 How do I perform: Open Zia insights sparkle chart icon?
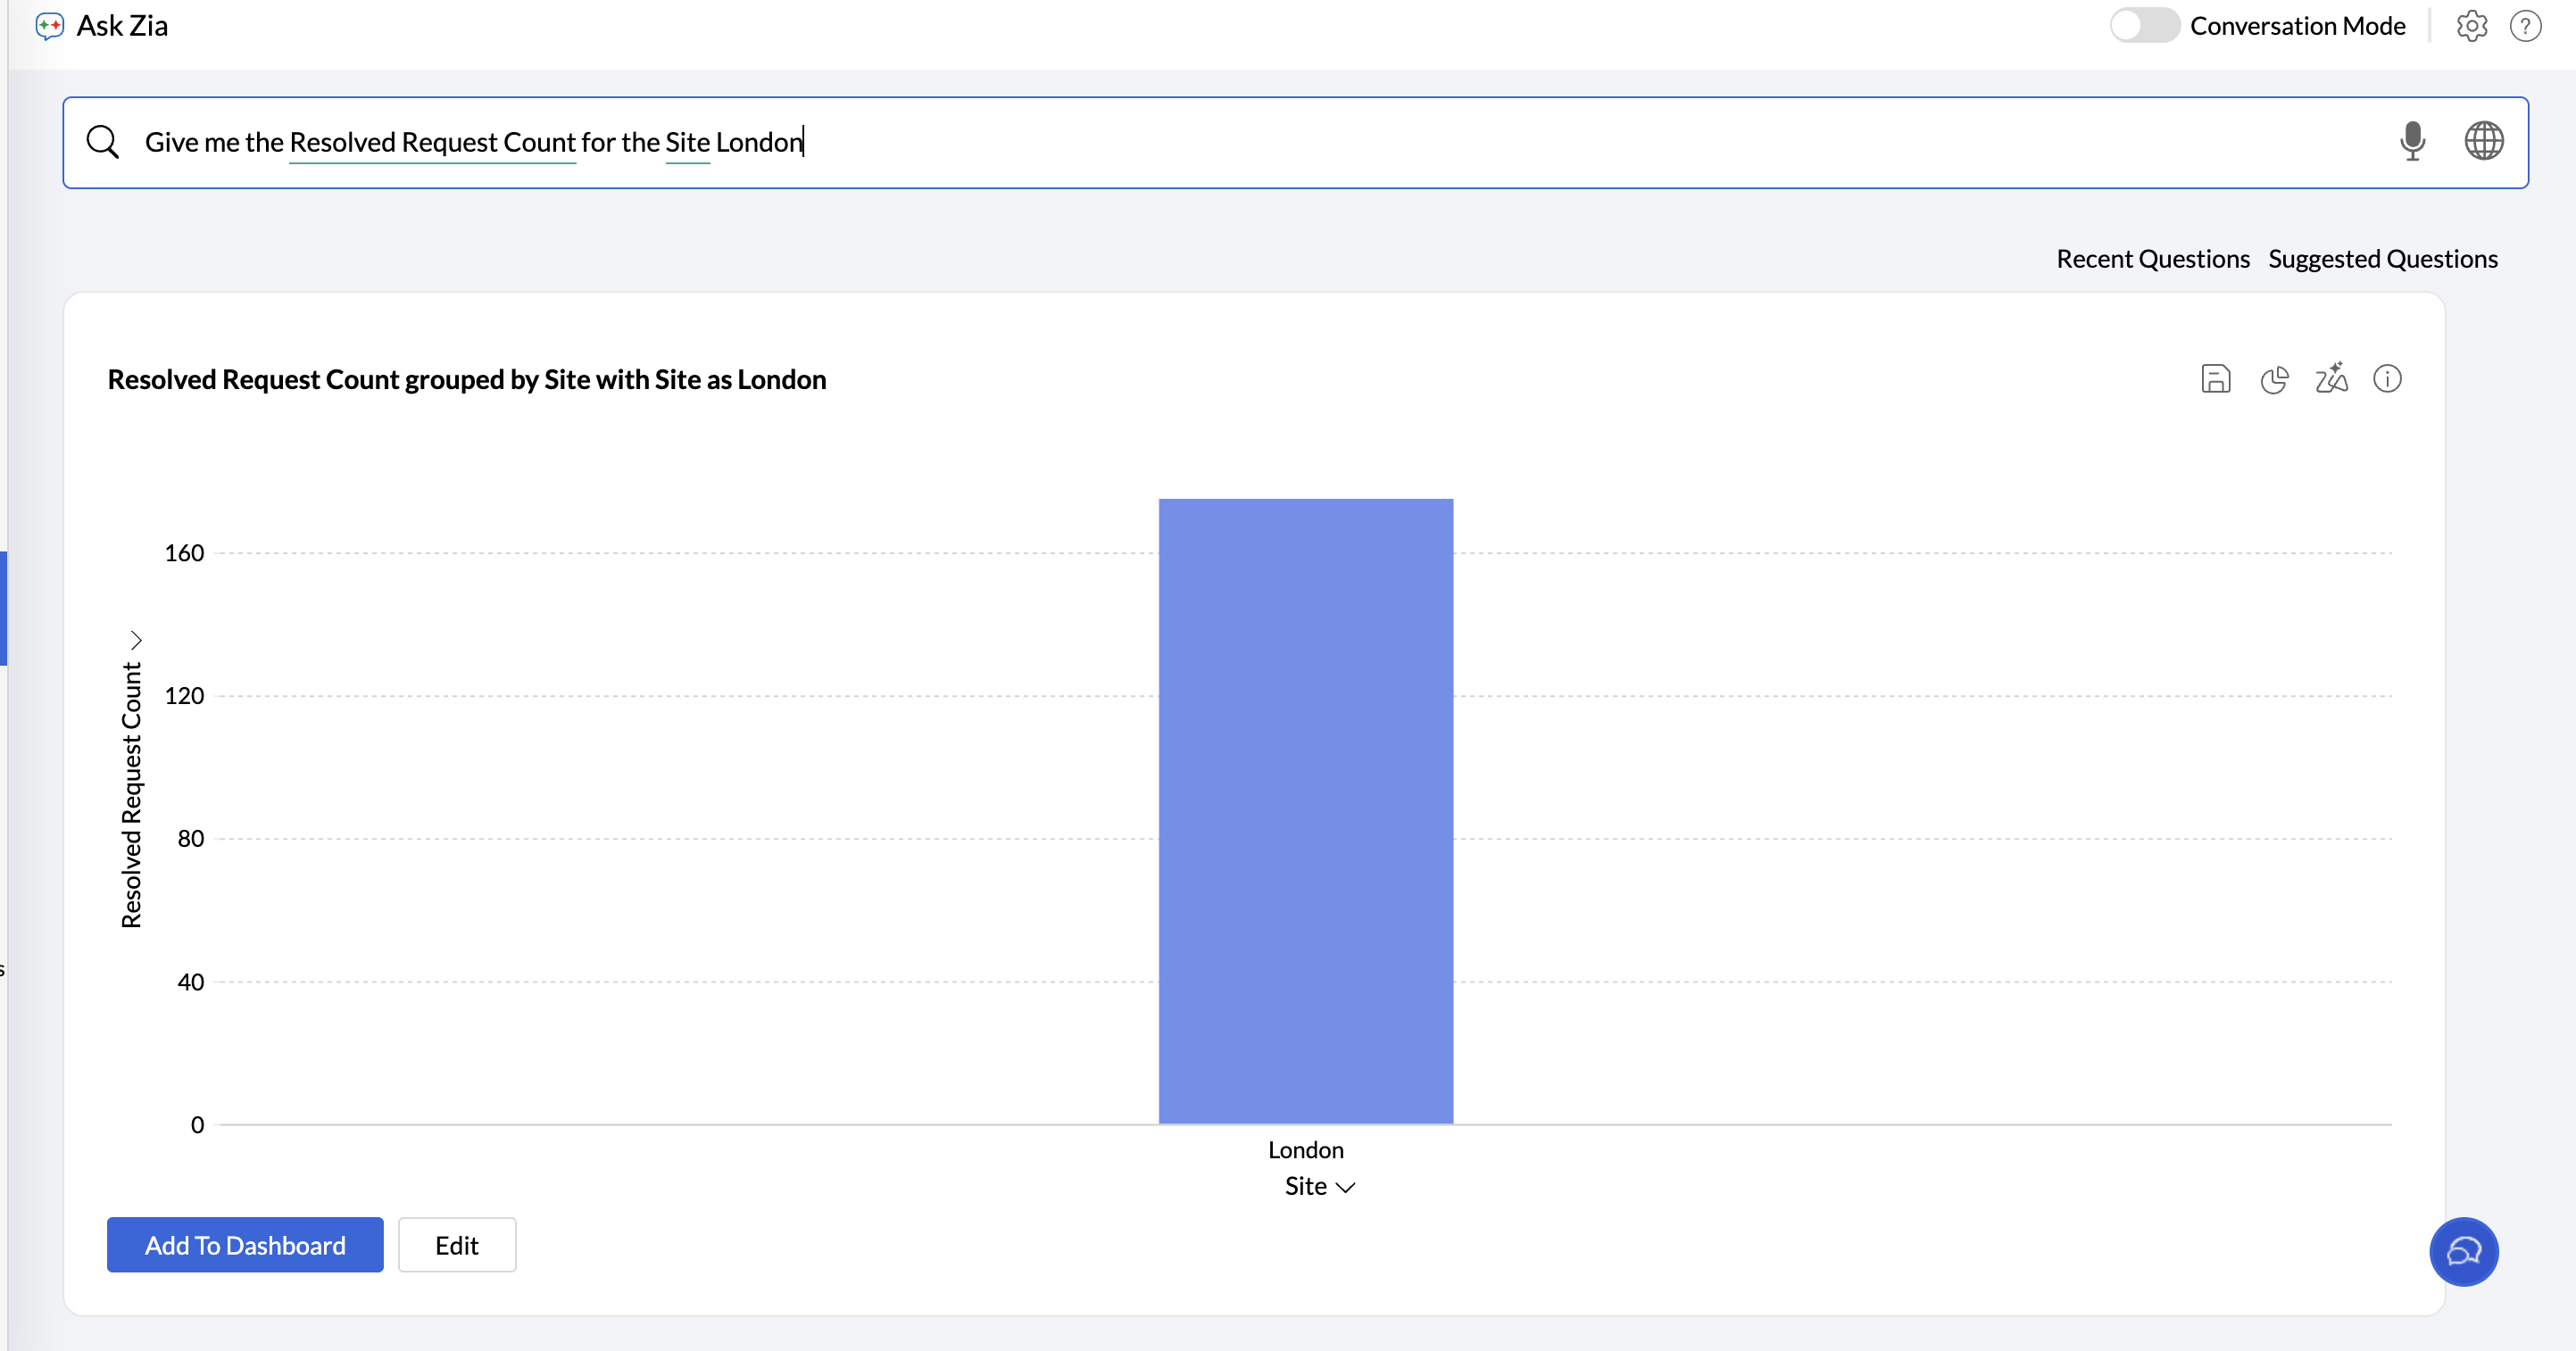[2331, 379]
